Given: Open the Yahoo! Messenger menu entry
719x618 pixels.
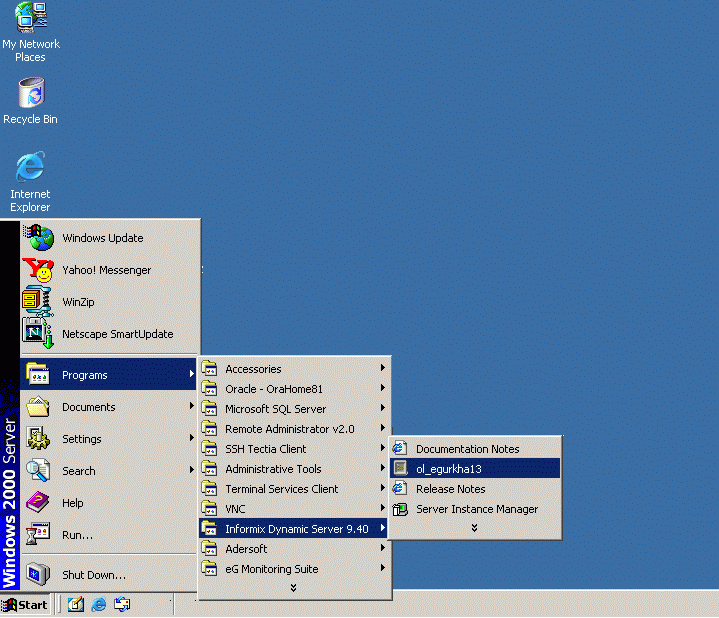Looking at the screenshot, I should [110, 270].
